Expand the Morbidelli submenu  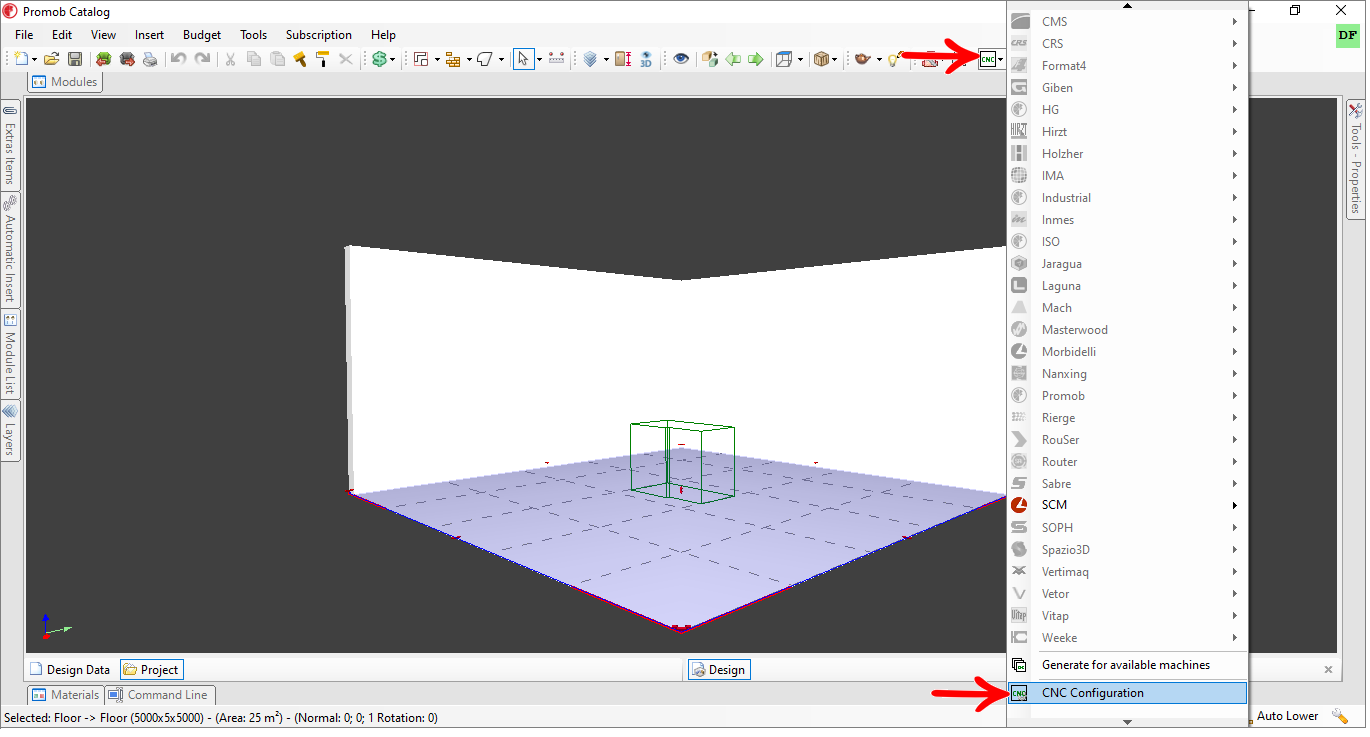(x=1235, y=351)
